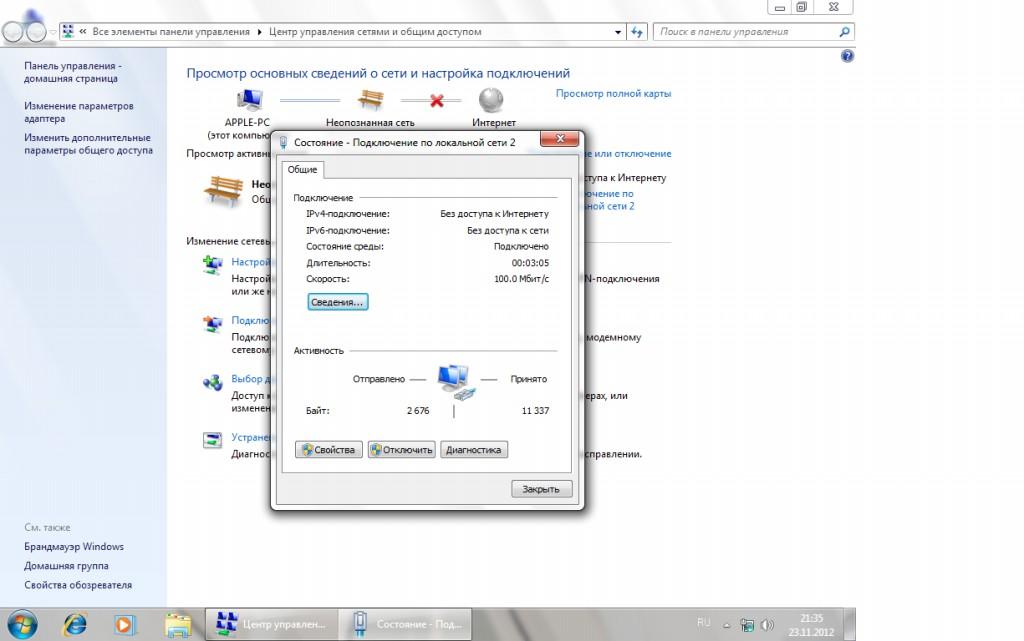Open Панель управления домашняя страница link

[72, 72]
